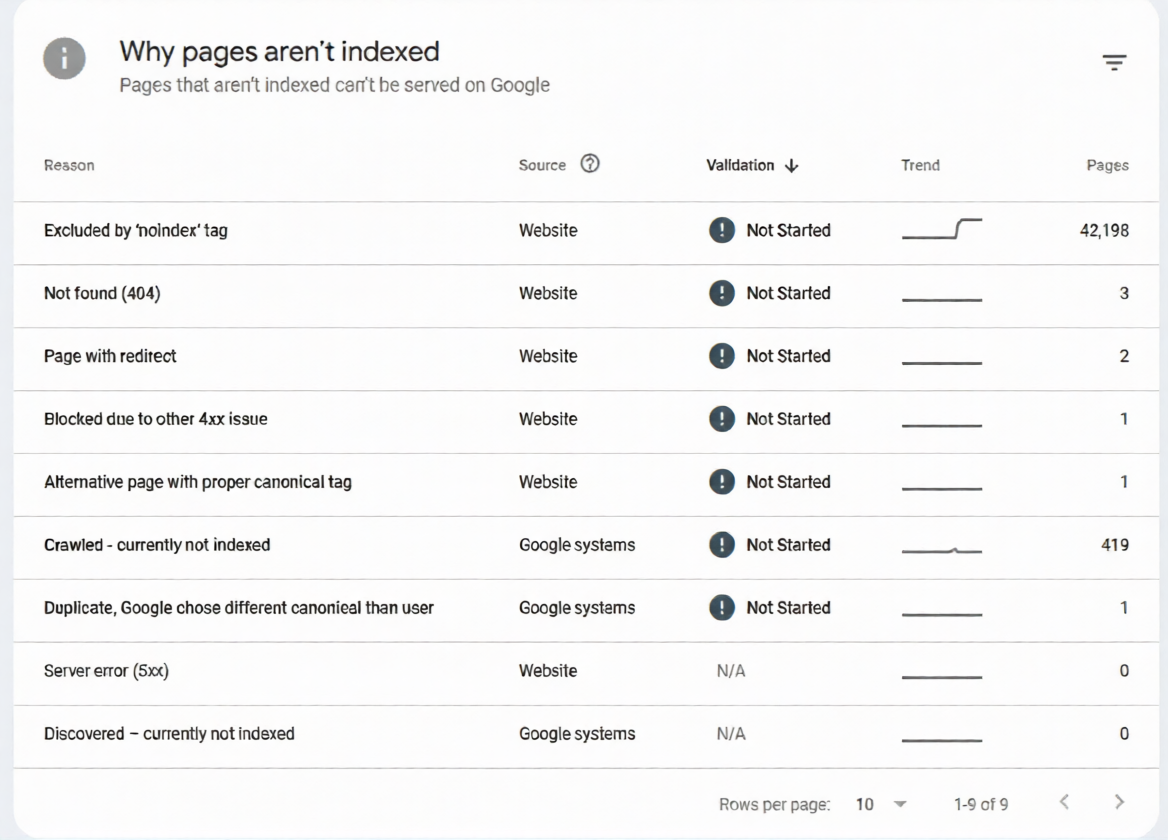This screenshot has height=840, width=1168.
Task: Sort by the Validation column header
Action: [x=740, y=166]
